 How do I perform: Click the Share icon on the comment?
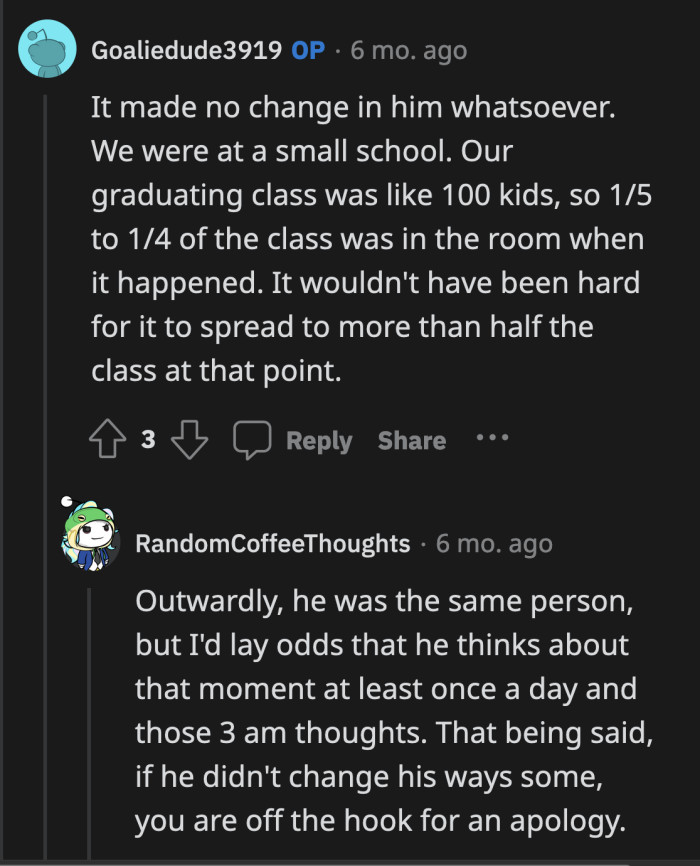(x=410, y=440)
